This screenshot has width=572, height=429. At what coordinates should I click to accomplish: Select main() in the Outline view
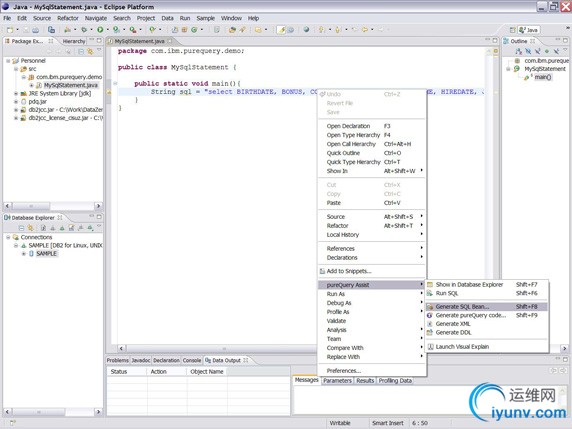point(543,77)
